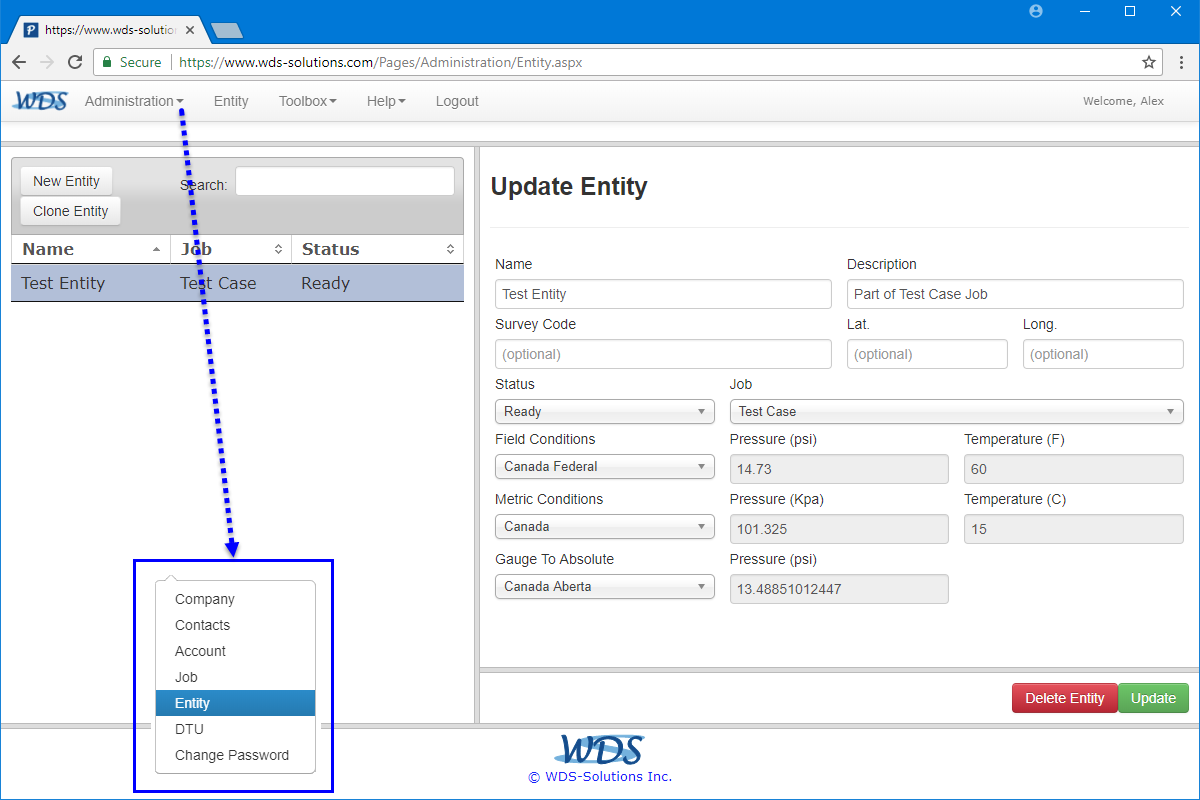1200x800 pixels.
Task: Select the Test Entity row
Action: 238,283
